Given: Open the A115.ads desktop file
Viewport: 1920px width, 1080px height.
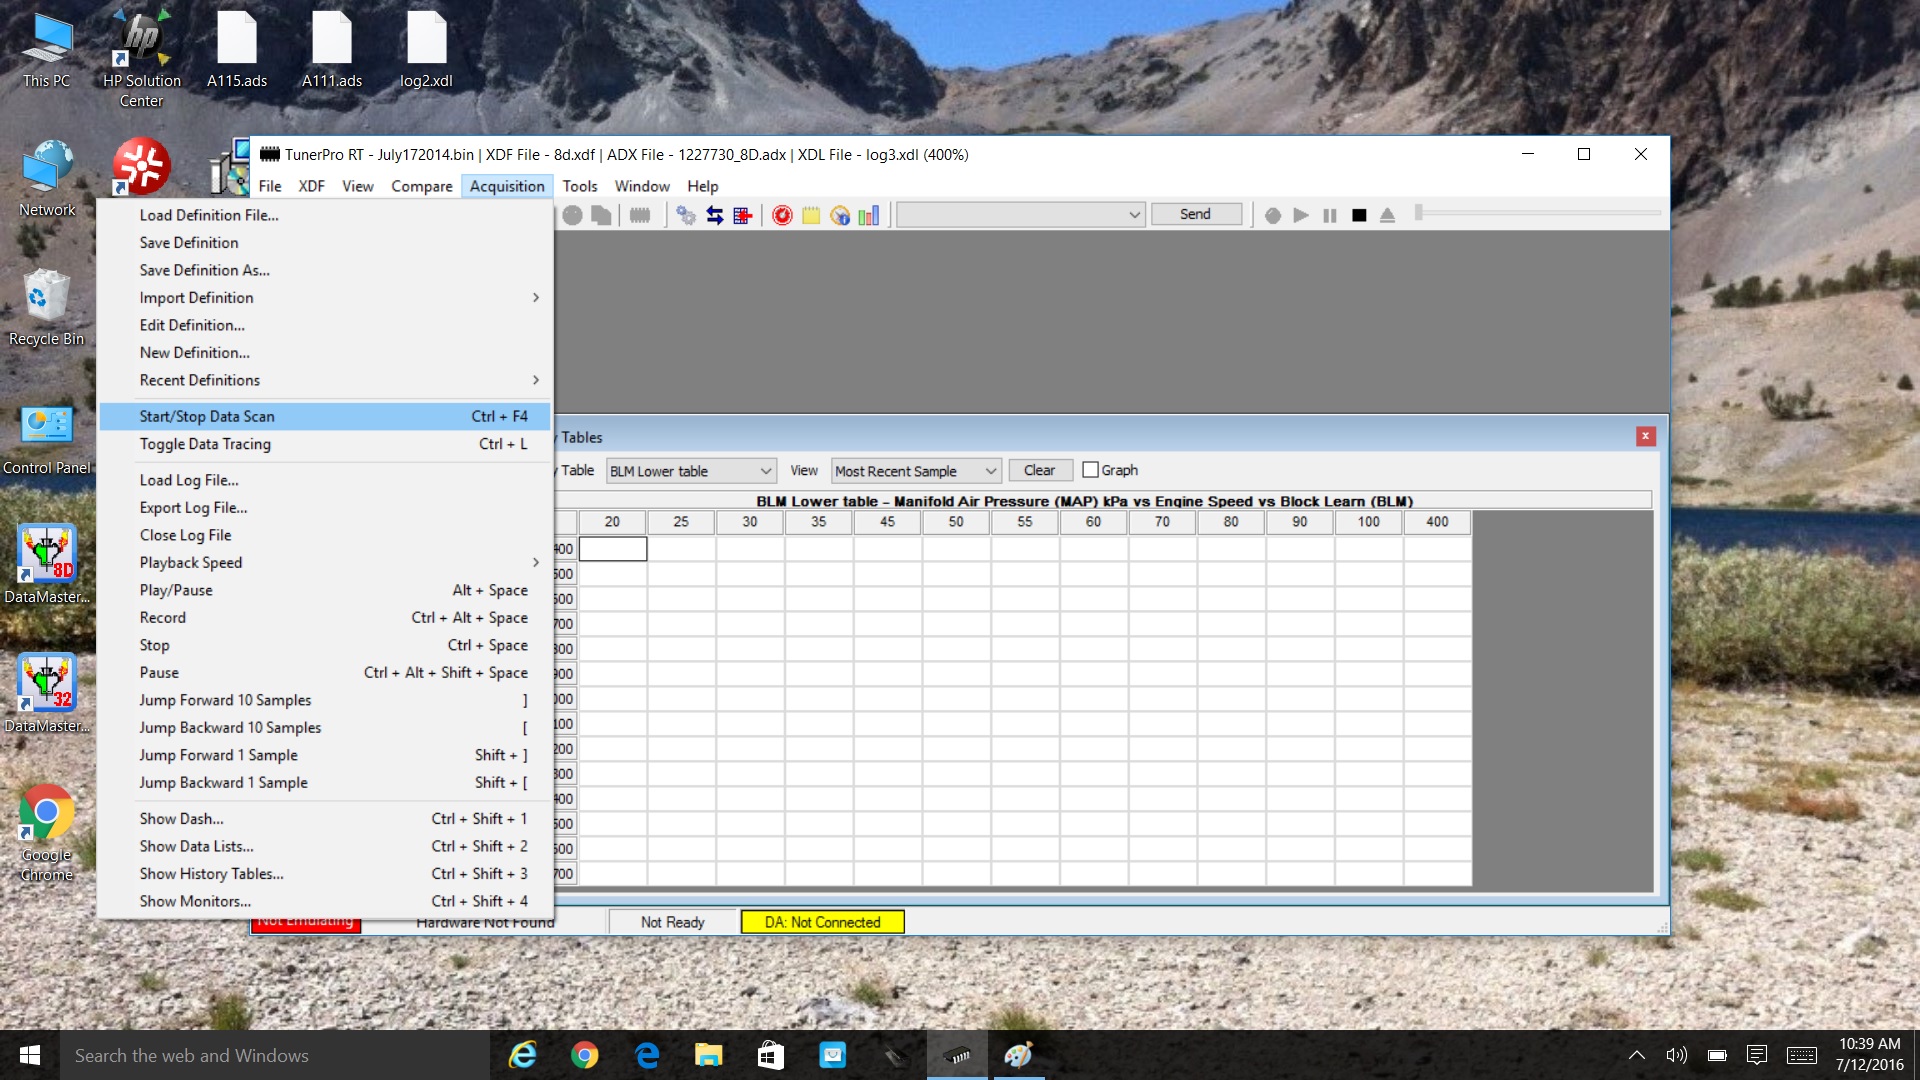Looking at the screenshot, I should [237, 50].
